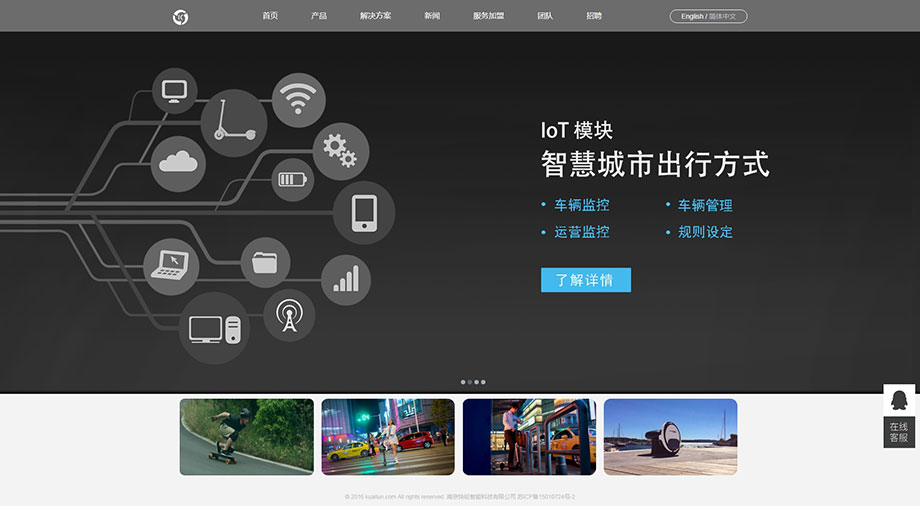Click the gears settings icon
The width and height of the screenshot is (920, 506).
(x=340, y=151)
